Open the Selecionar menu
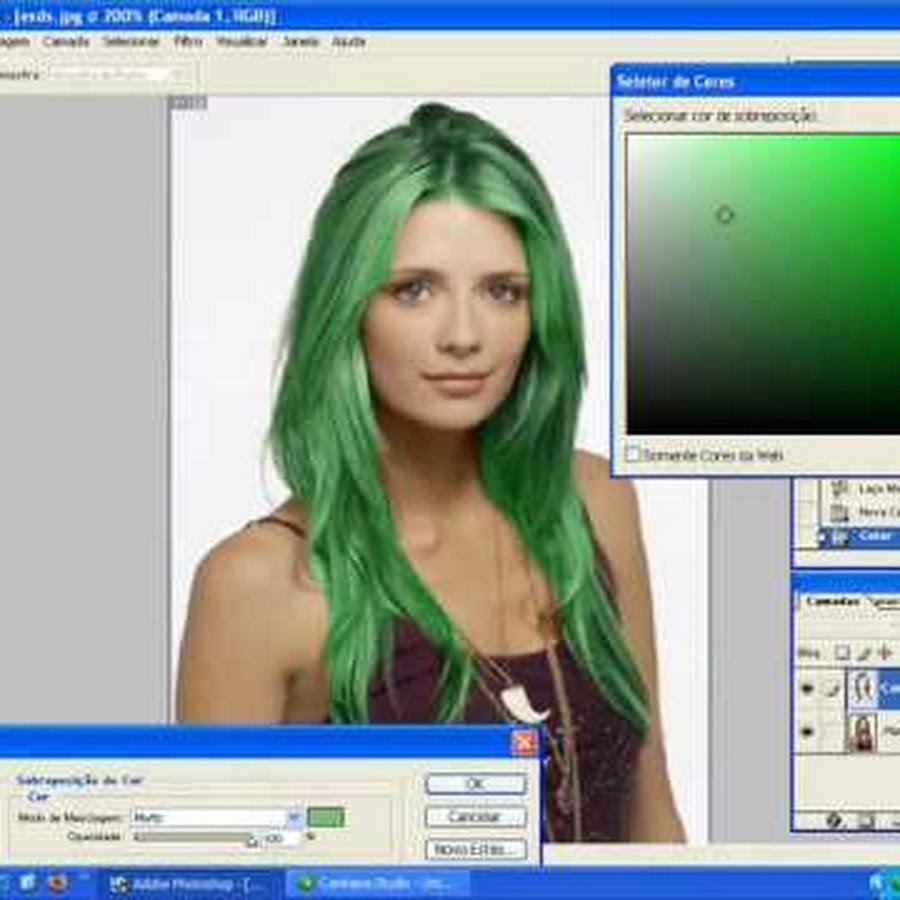The width and height of the screenshot is (900, 900). 130,42
